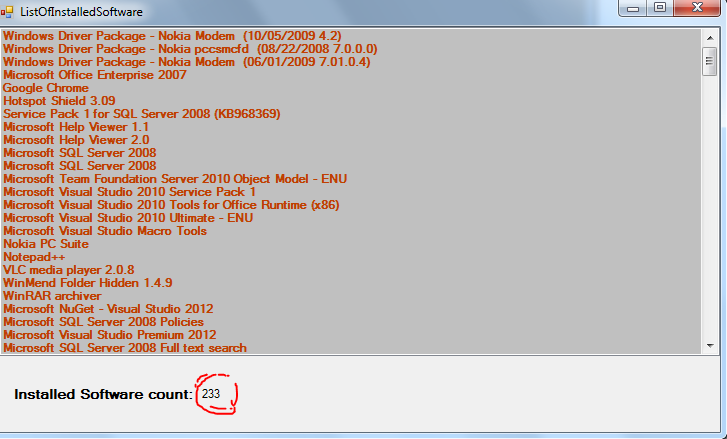727x439 pixels.
Task: Click the installed software count value 233
Action: click(211, 394)
